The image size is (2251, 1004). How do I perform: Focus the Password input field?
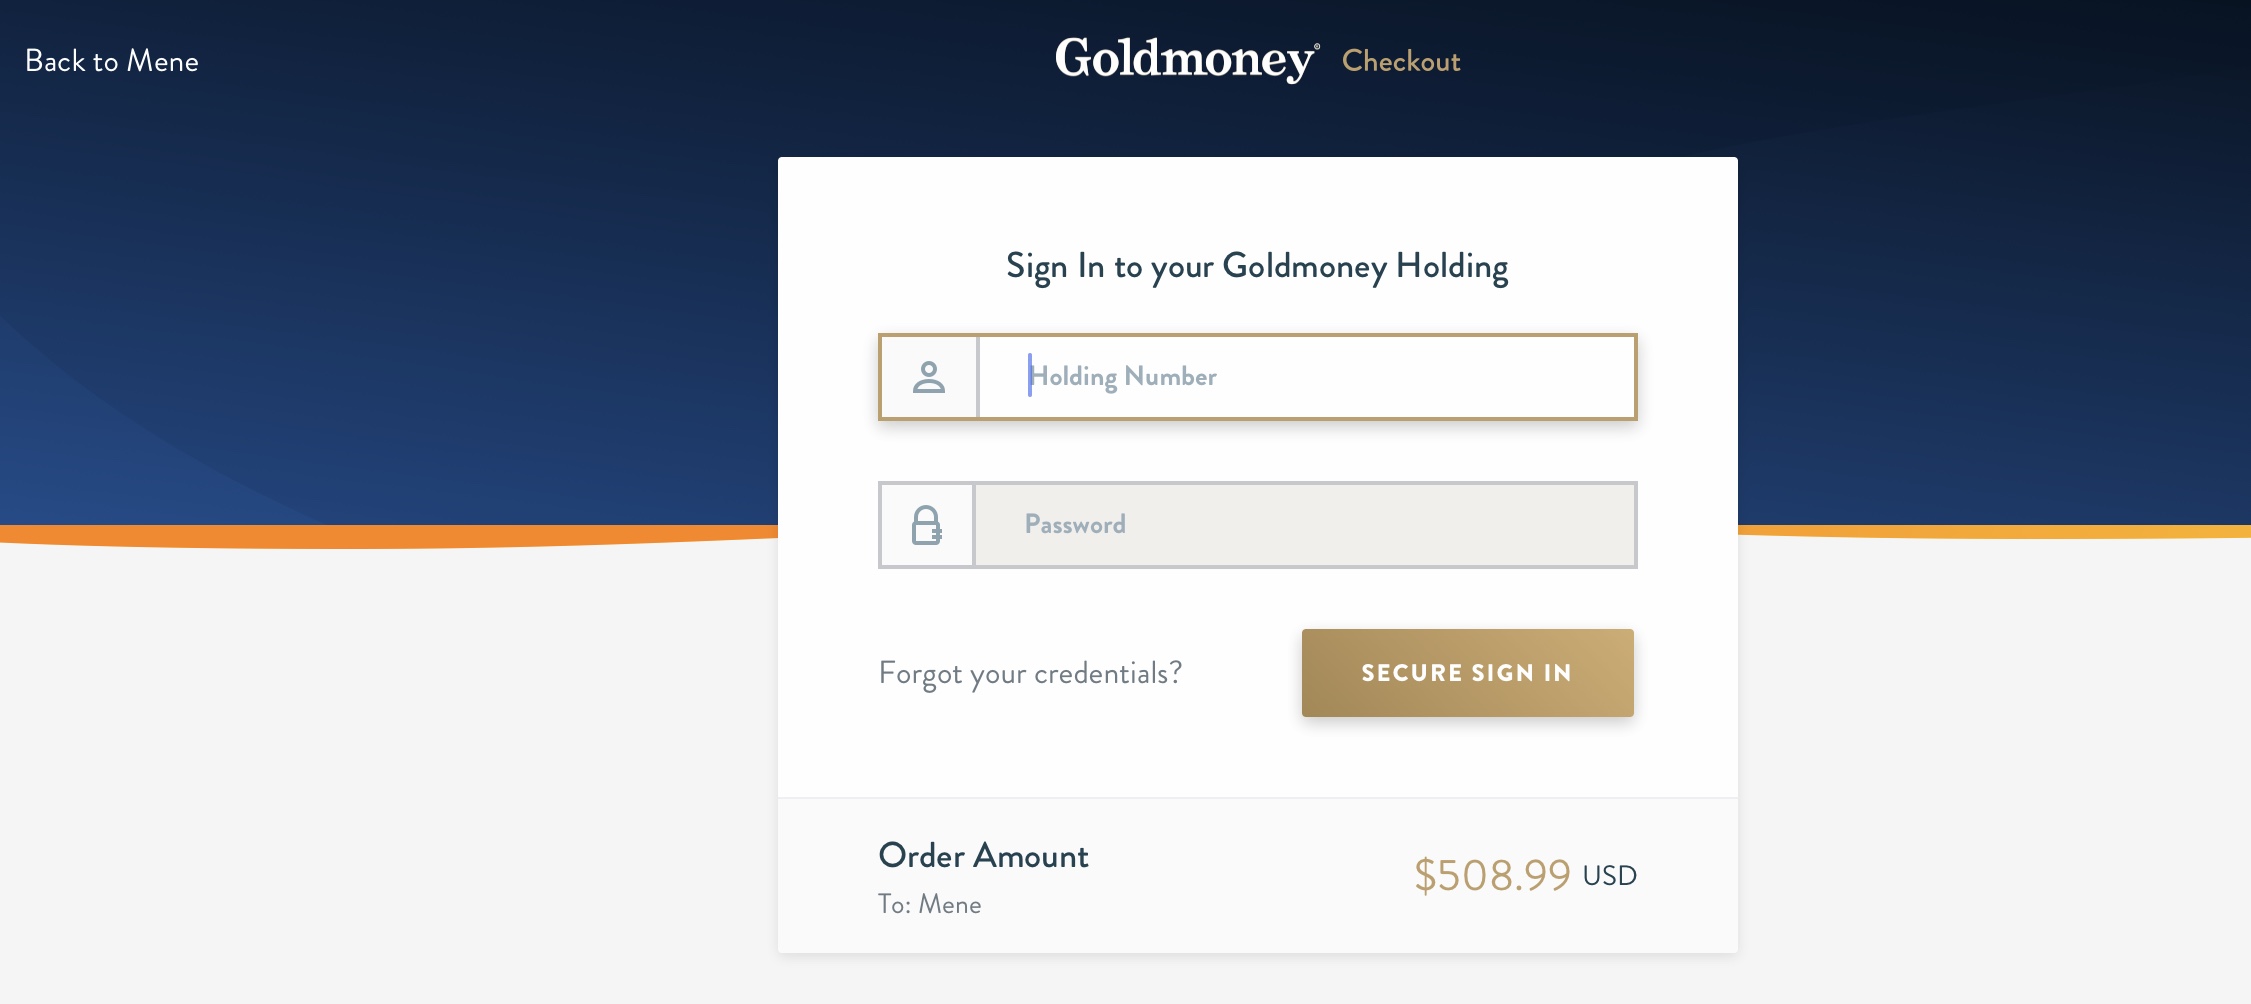click(1305, 525)
